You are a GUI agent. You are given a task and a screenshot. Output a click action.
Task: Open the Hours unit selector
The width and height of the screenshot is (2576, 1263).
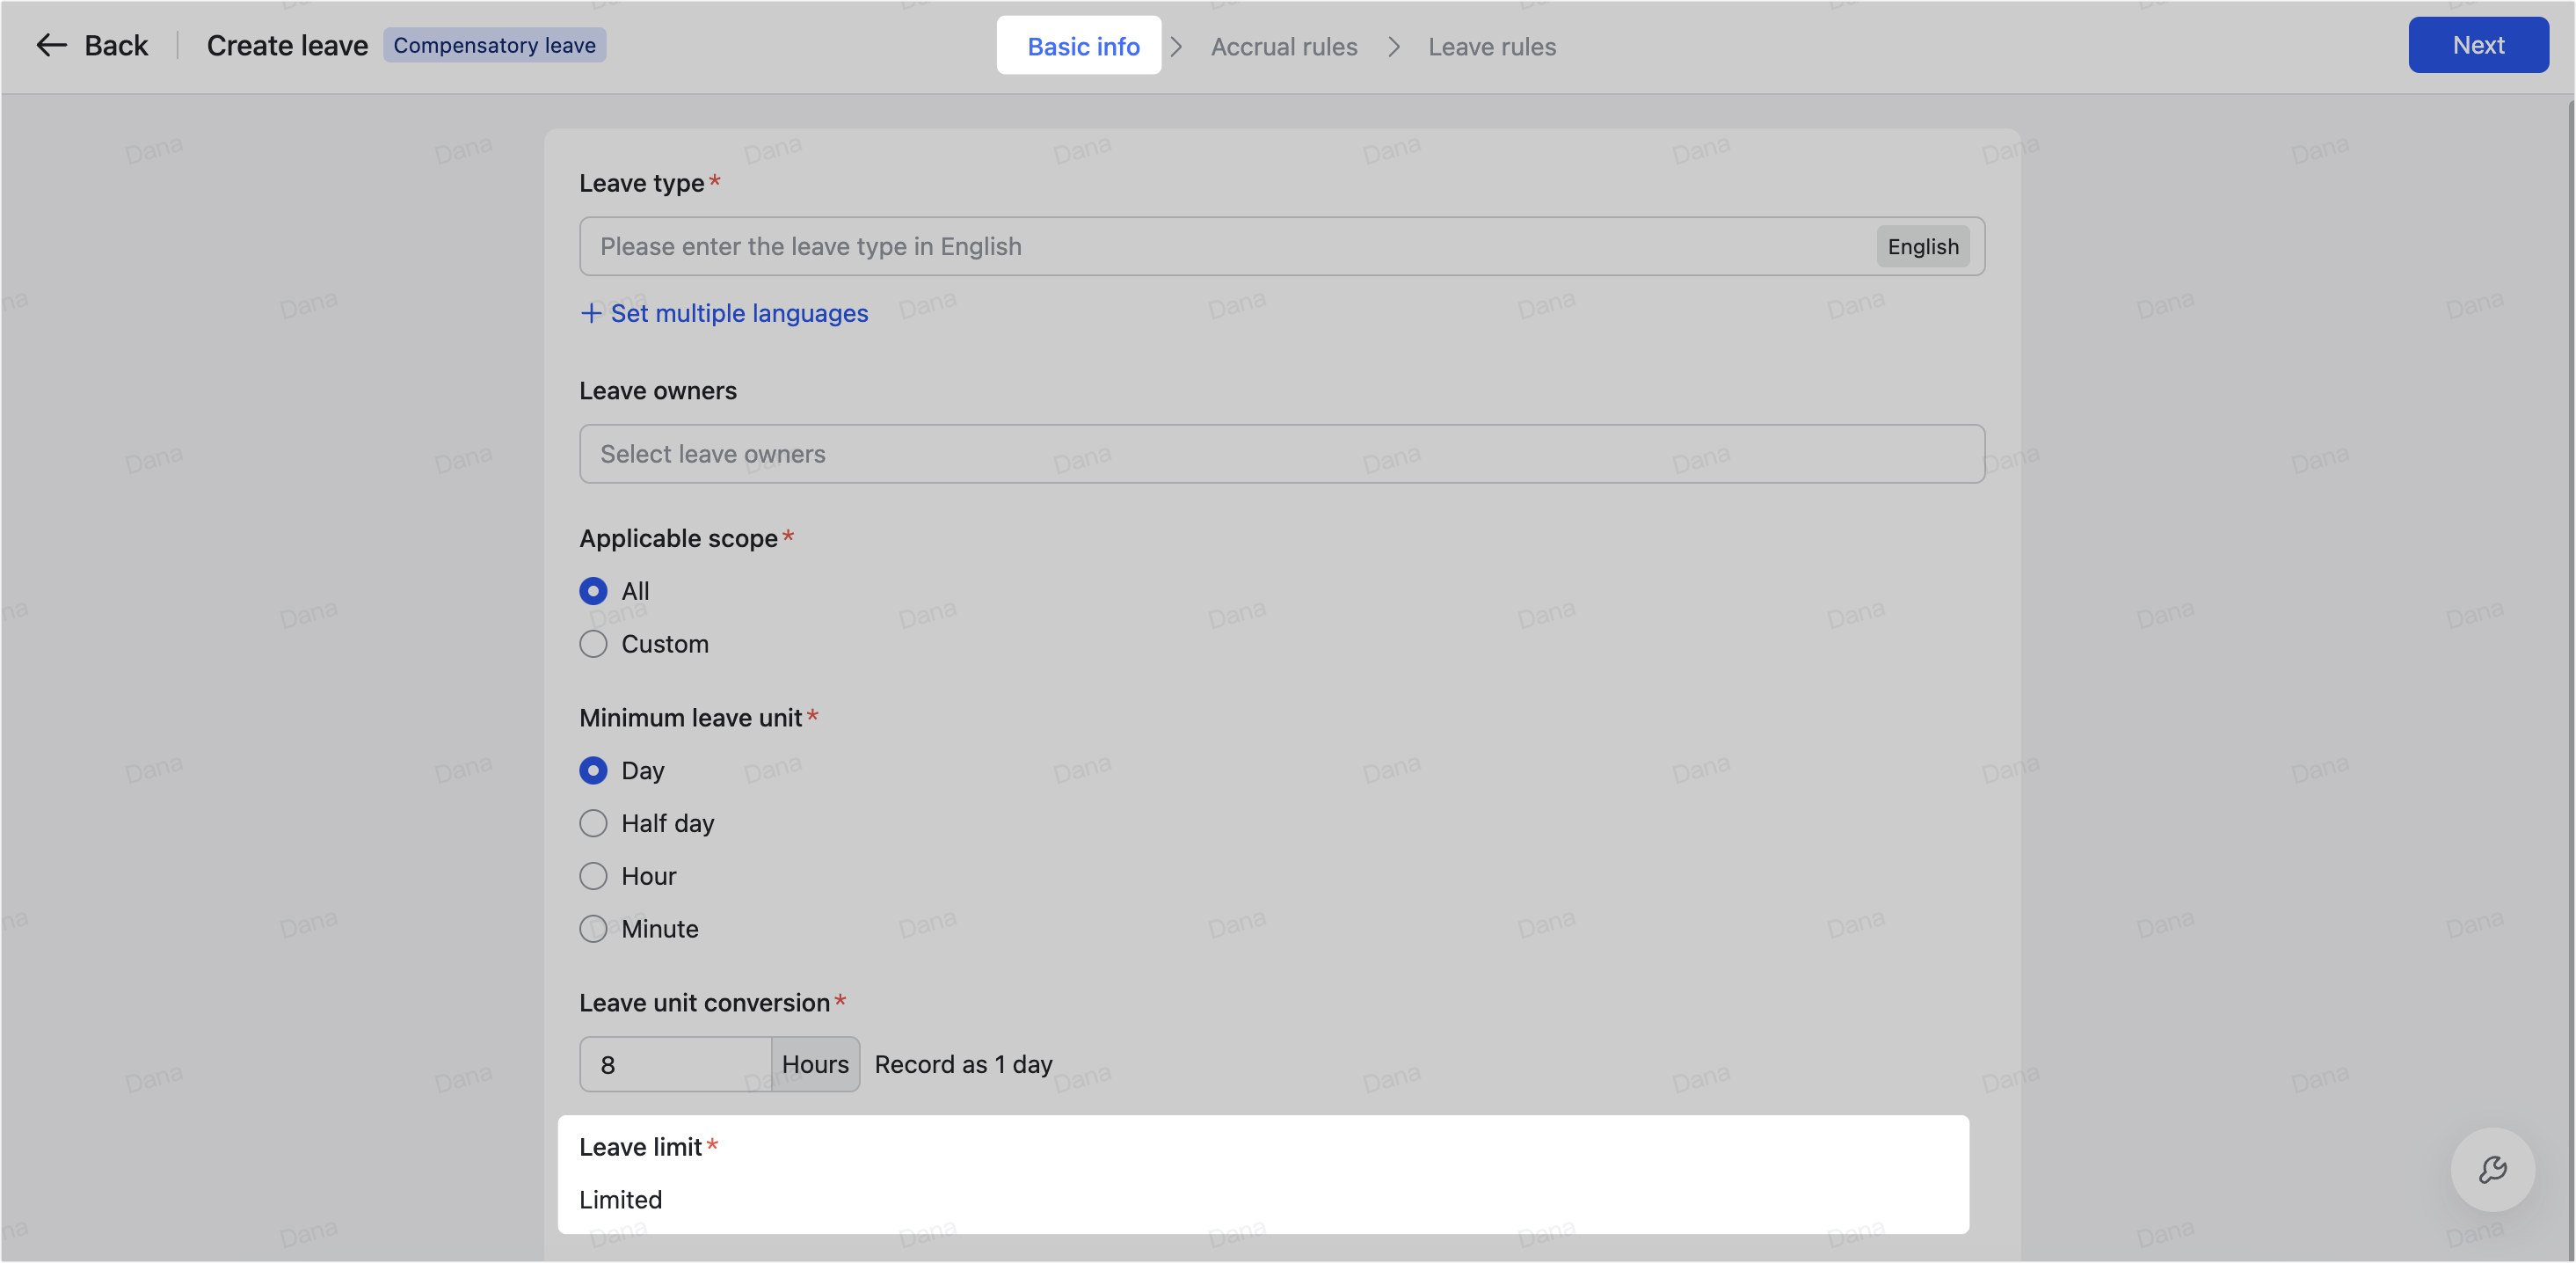815,1063
